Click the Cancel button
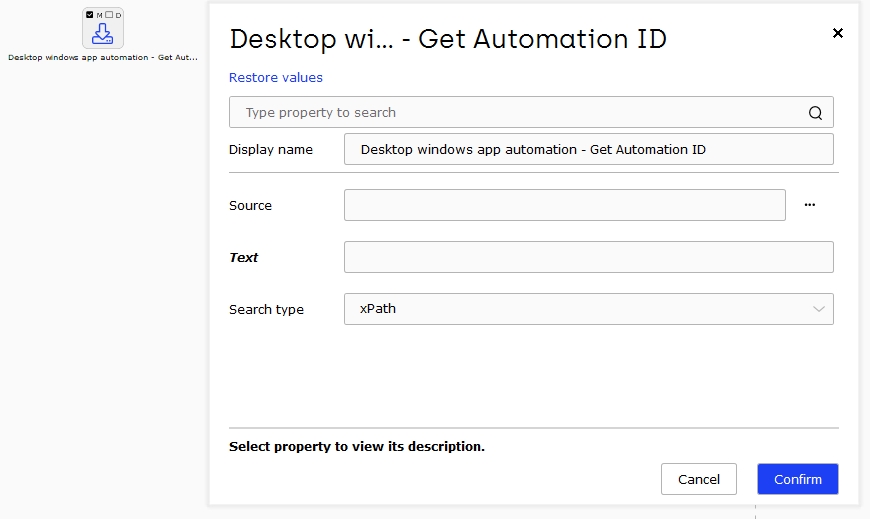Screen dimensions: 870x519 699,479
